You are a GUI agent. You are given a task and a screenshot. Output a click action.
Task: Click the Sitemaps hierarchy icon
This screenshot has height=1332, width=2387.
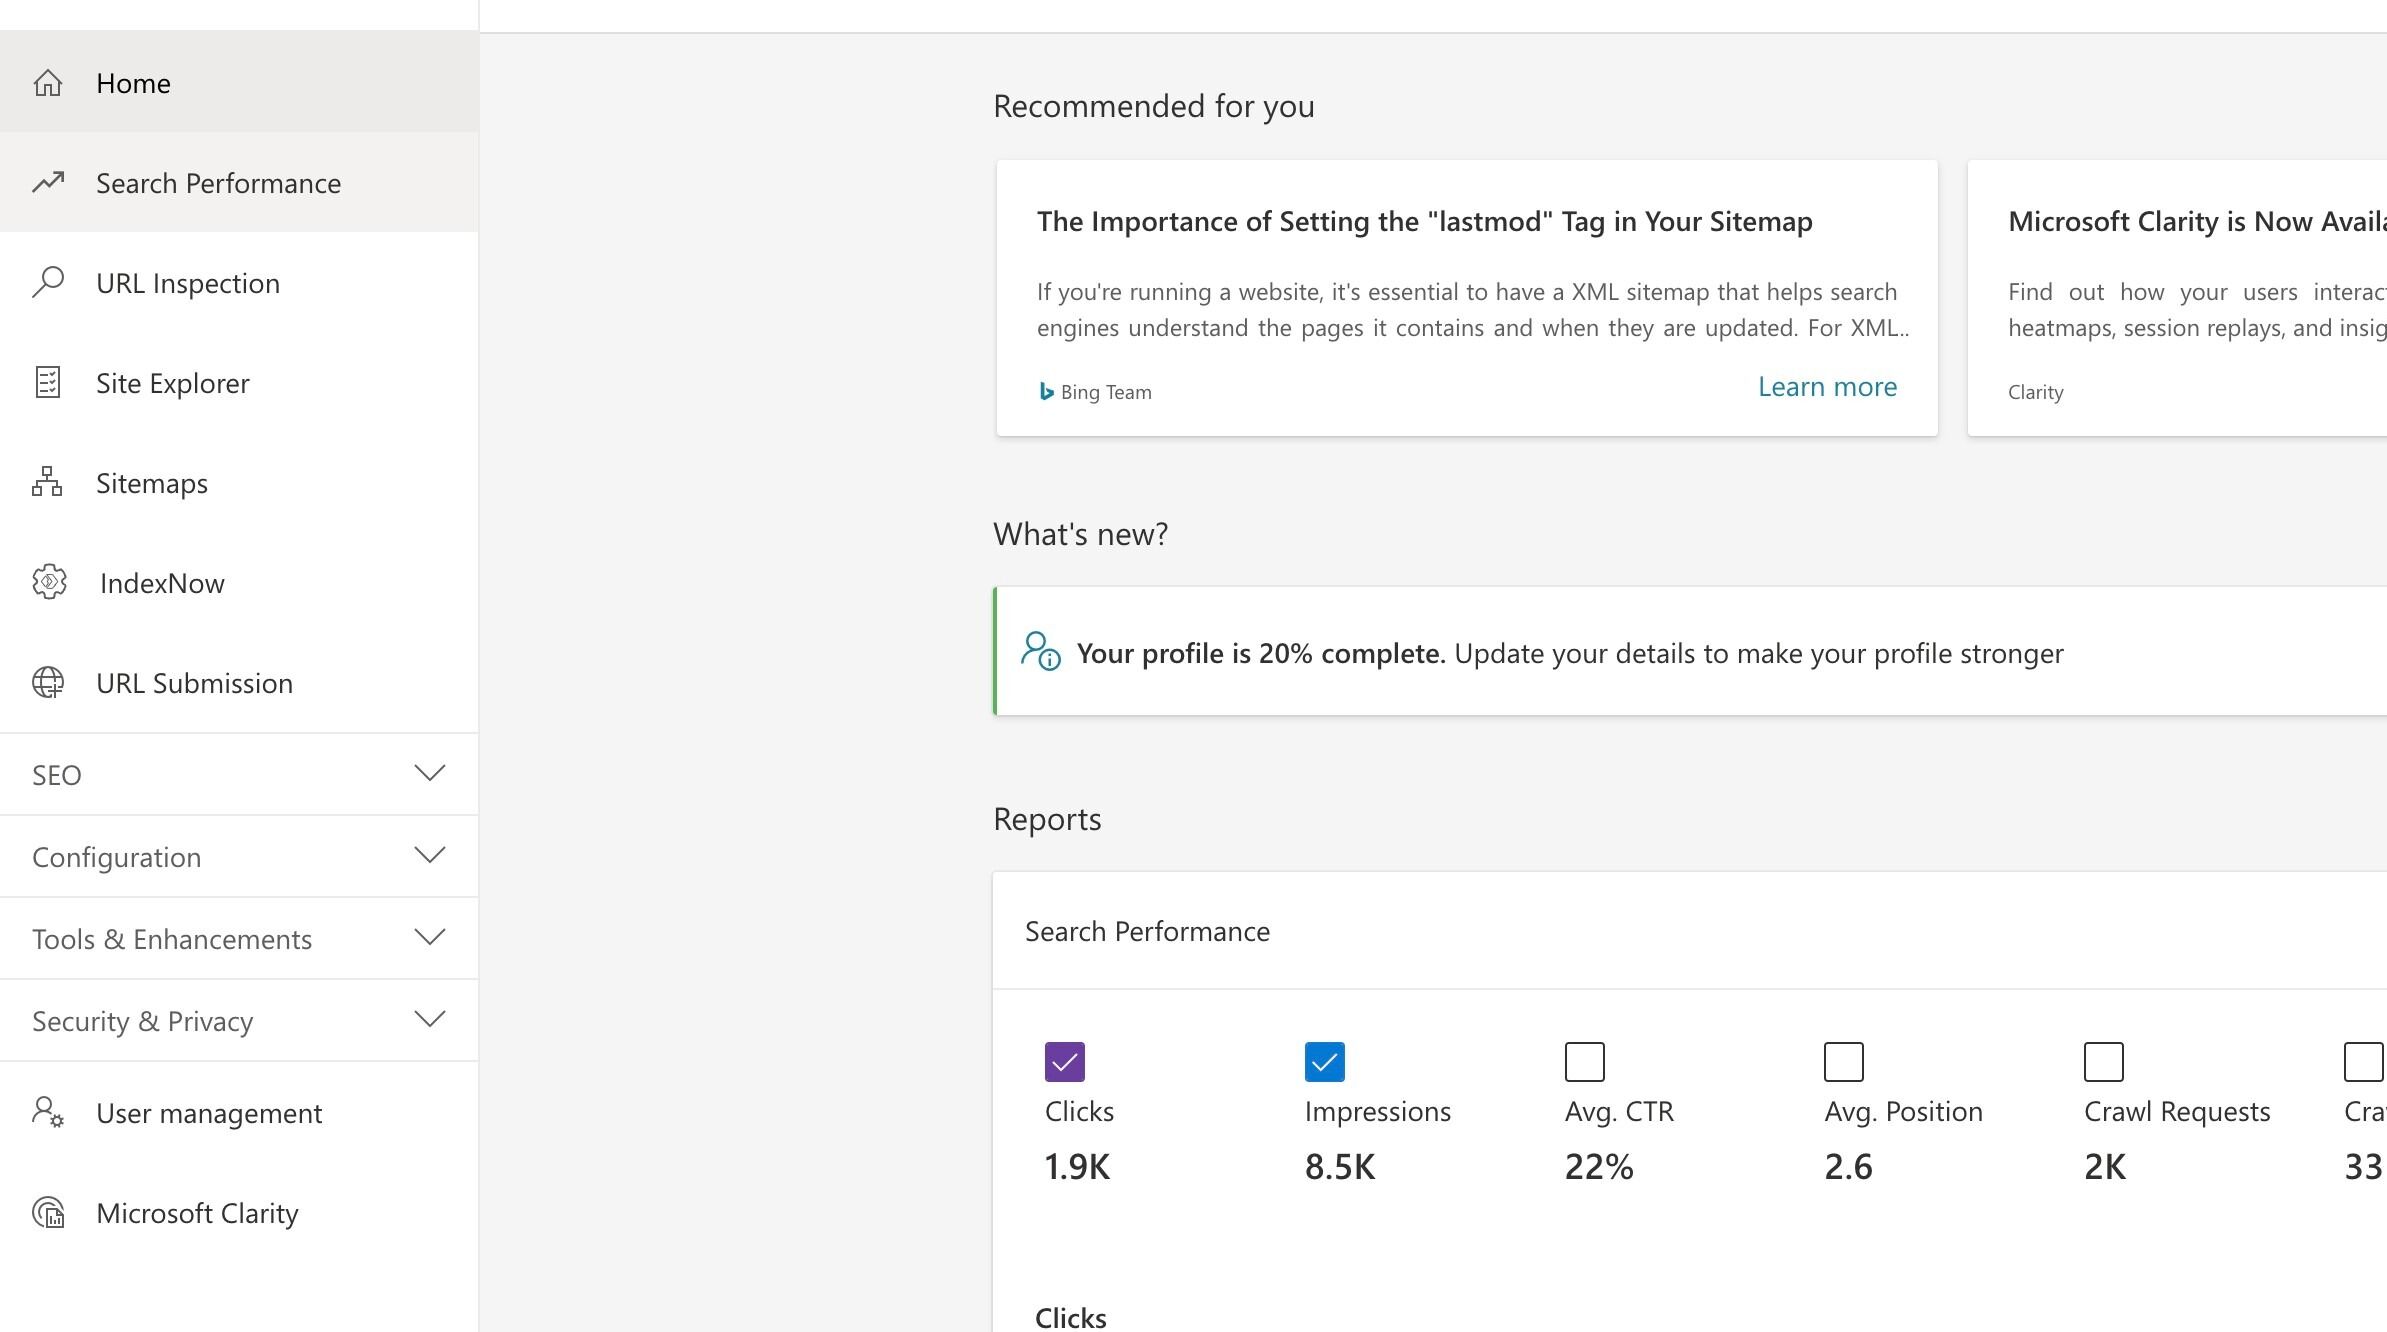pyautogui.click(x=47, y=481)
